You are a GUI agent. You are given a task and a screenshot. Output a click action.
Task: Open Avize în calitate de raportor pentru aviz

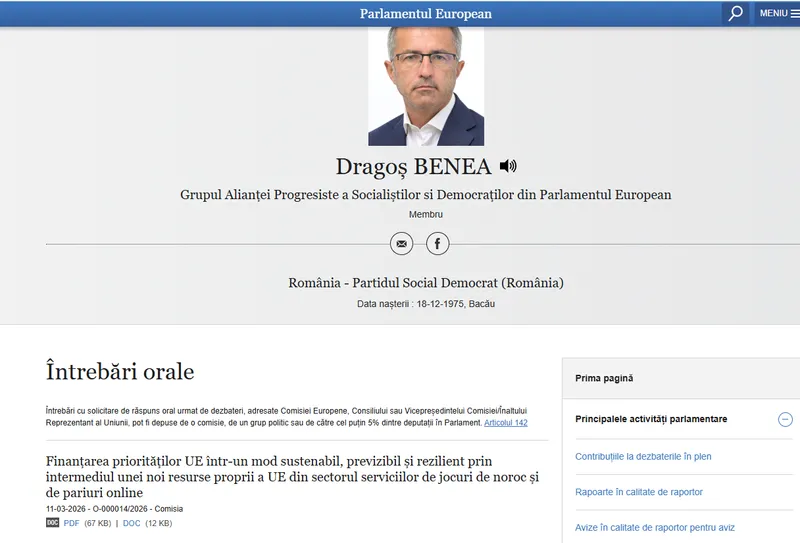tap(655, 527)
